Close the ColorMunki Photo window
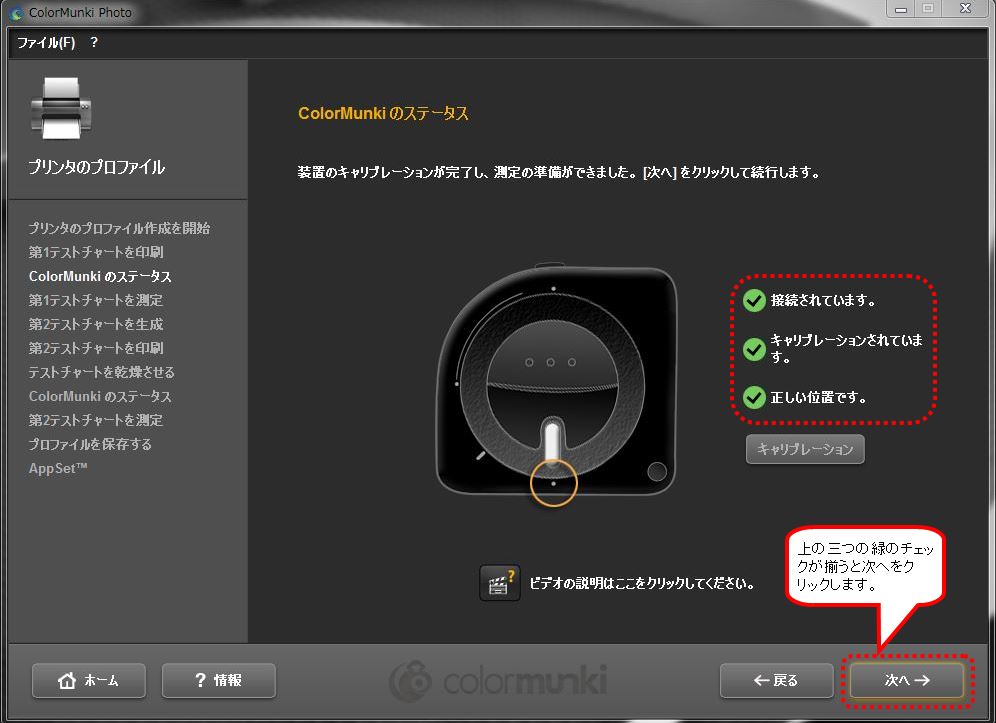 coord(965,8)
